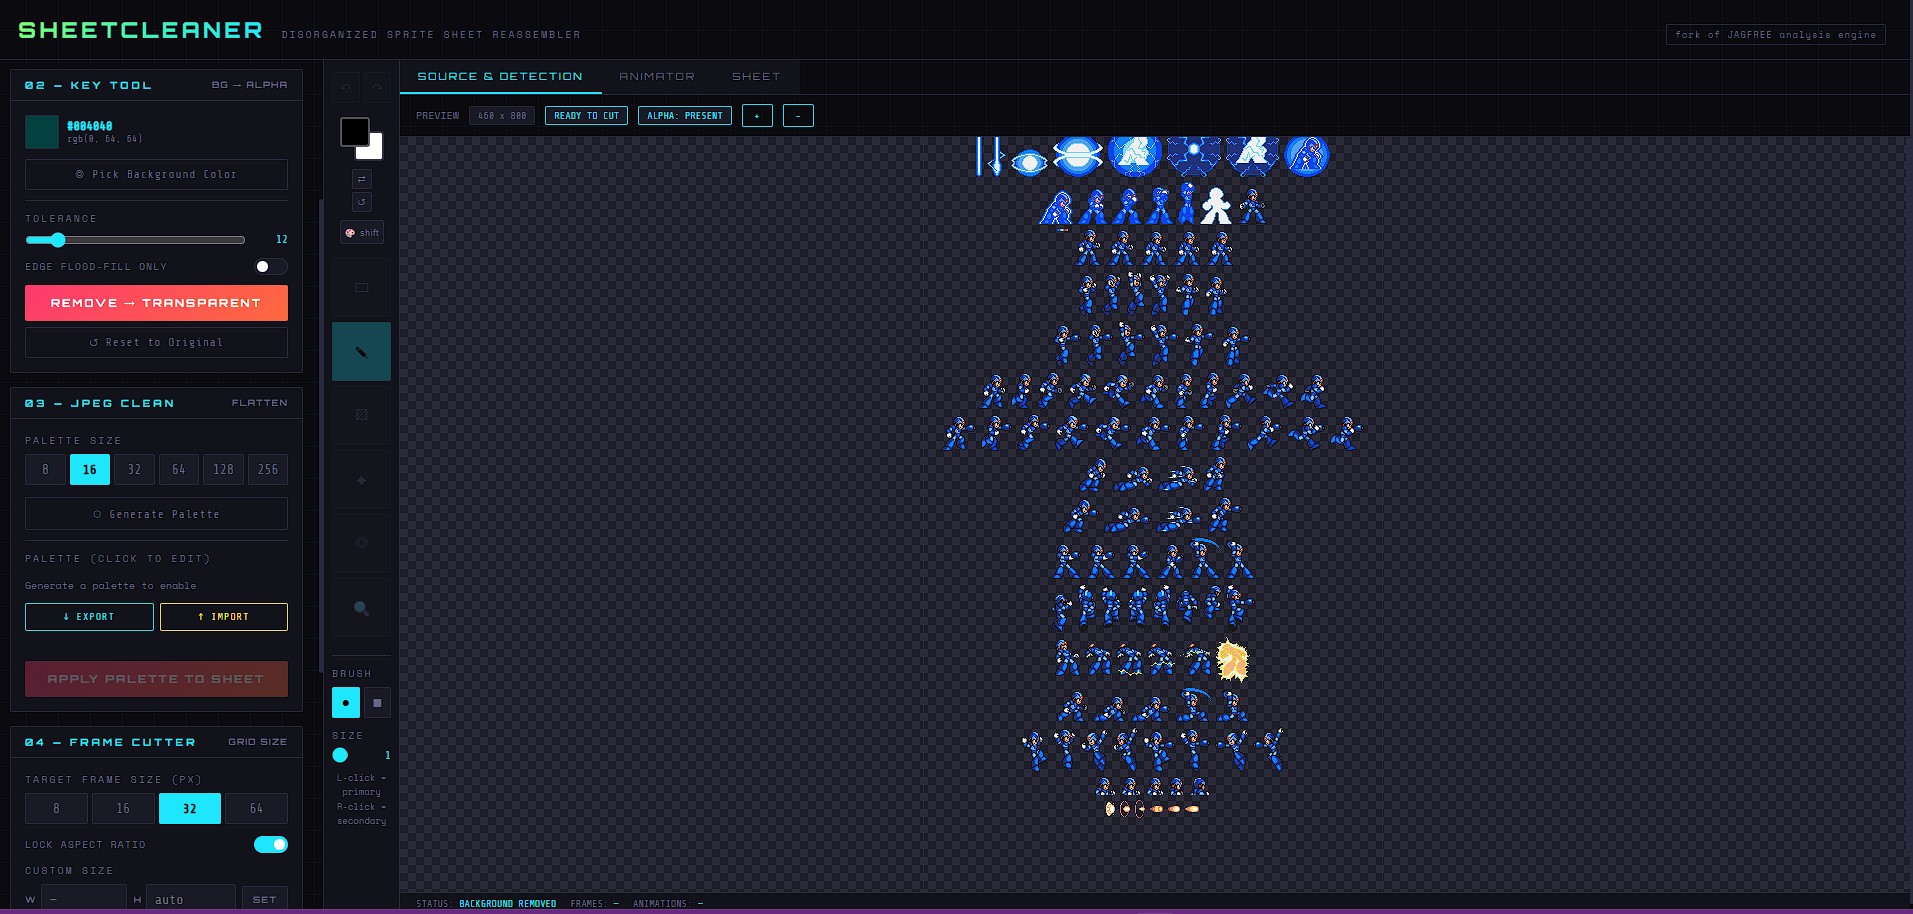Screen dimensions: 1913x914
Task: Switch to Source & Detection tab
Action: point(500,77)
